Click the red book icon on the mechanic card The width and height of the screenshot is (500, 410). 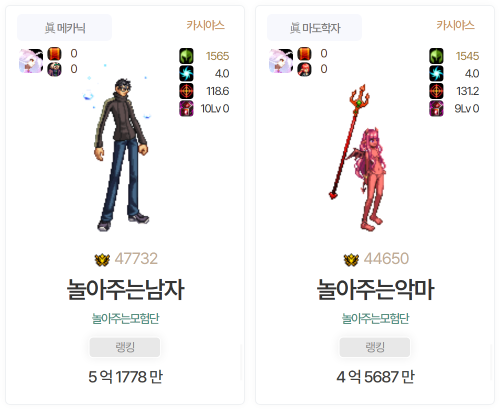click(54, 54)
